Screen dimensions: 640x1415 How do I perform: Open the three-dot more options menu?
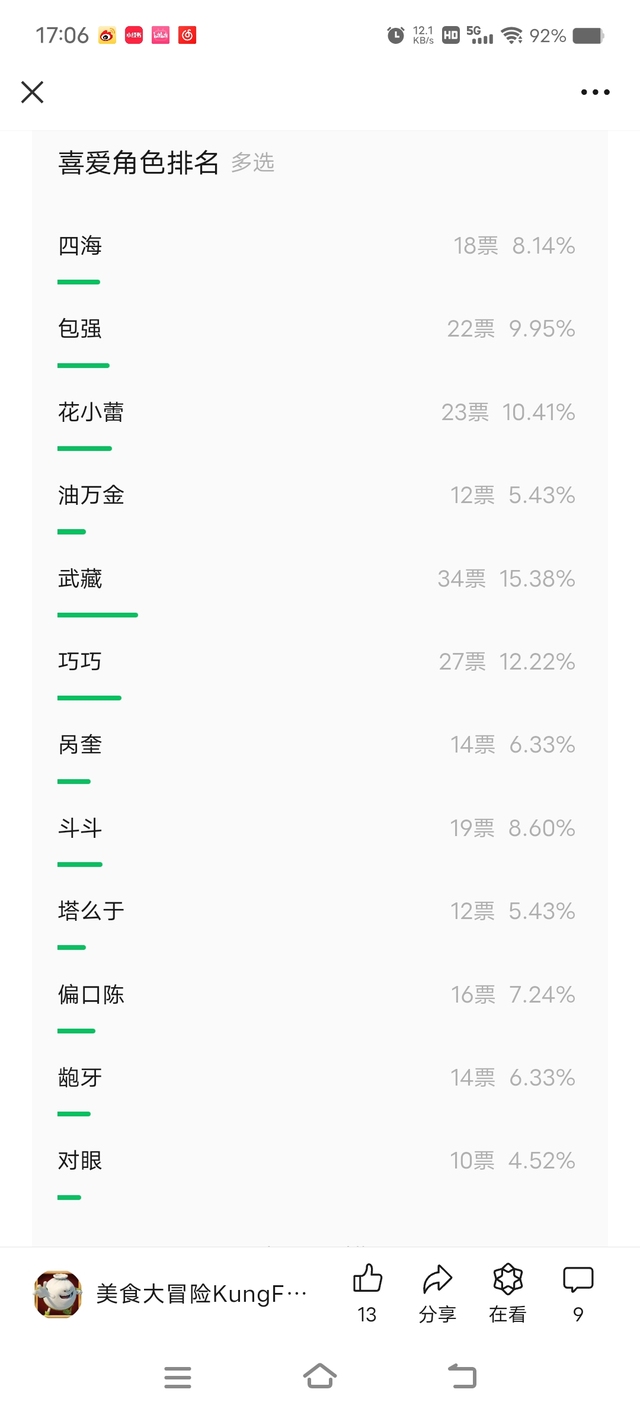[595, 92]
